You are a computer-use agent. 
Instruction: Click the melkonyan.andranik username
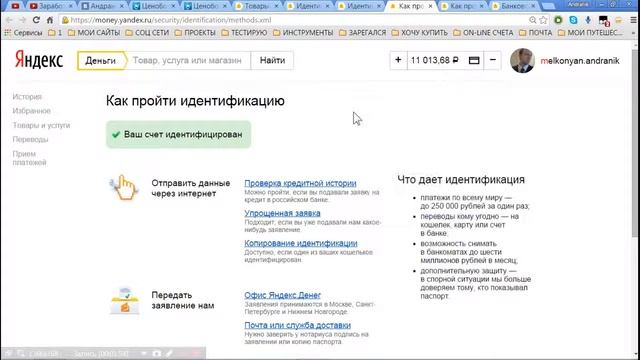580,61
